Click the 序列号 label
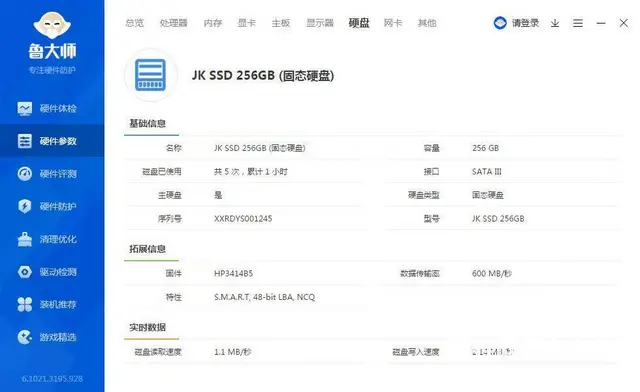This screenshot has width=640, height=392. (170, 219)
